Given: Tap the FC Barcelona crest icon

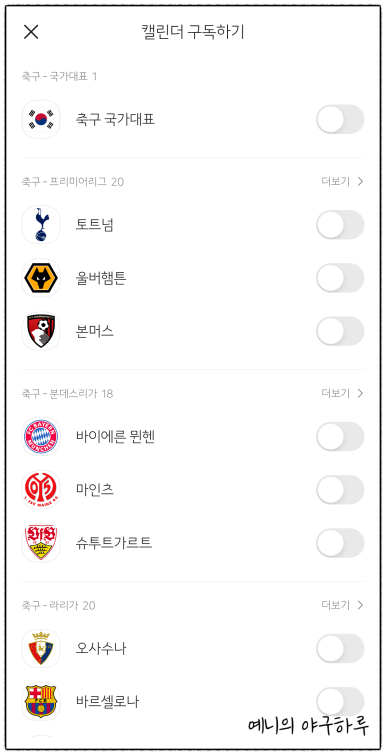Looking at the screenshot, I should pos(41,702).
